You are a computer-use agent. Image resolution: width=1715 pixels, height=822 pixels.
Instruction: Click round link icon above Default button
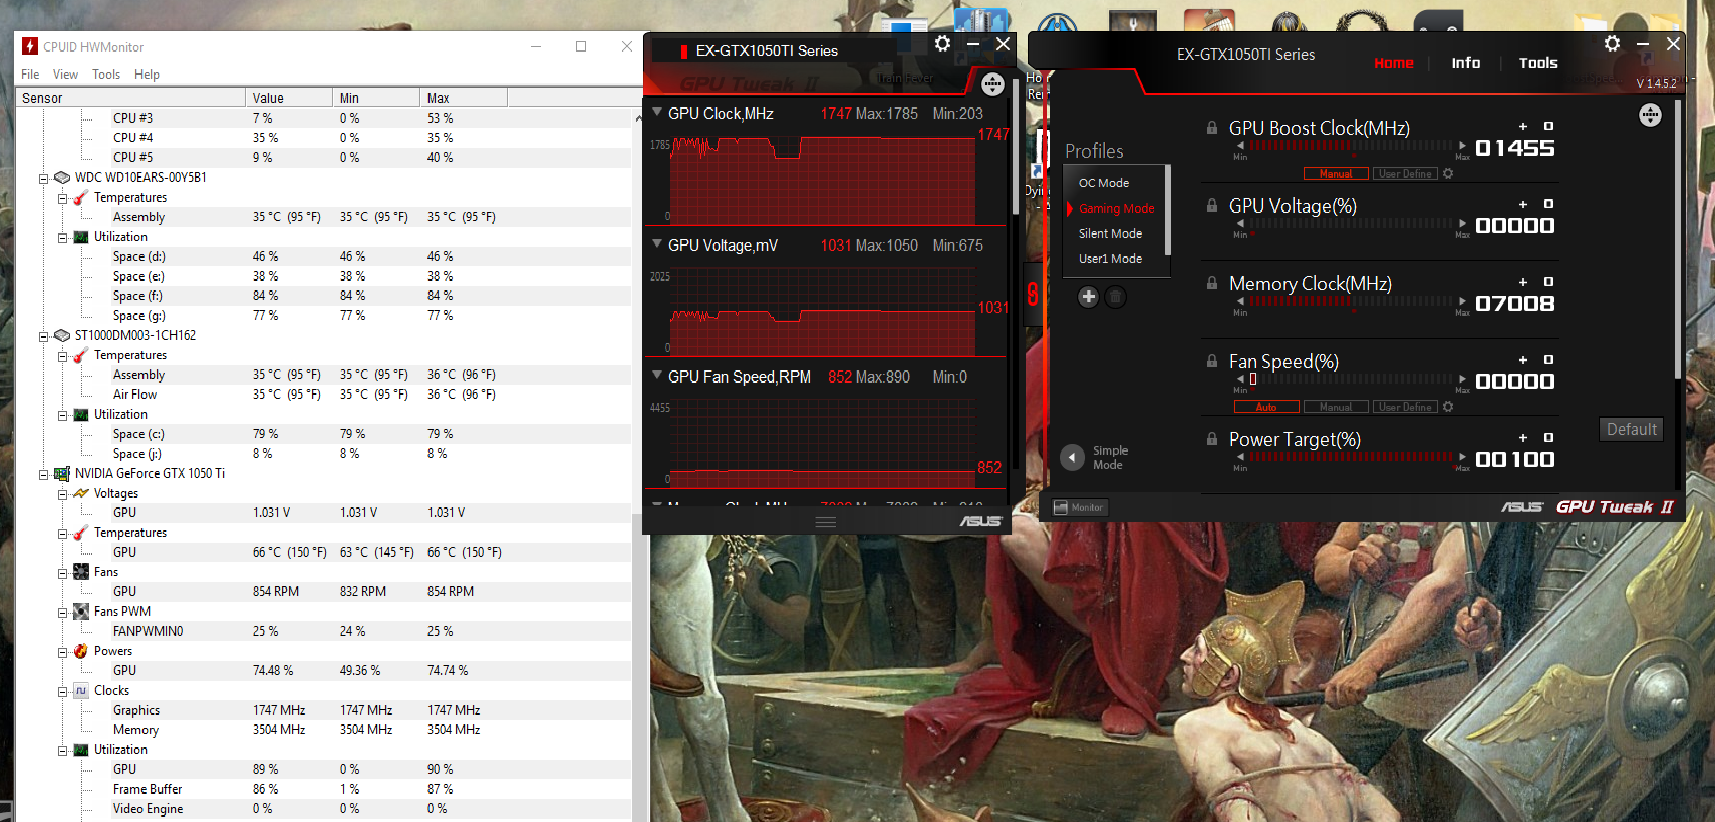pyautogui.click(x=1650, y=115)
